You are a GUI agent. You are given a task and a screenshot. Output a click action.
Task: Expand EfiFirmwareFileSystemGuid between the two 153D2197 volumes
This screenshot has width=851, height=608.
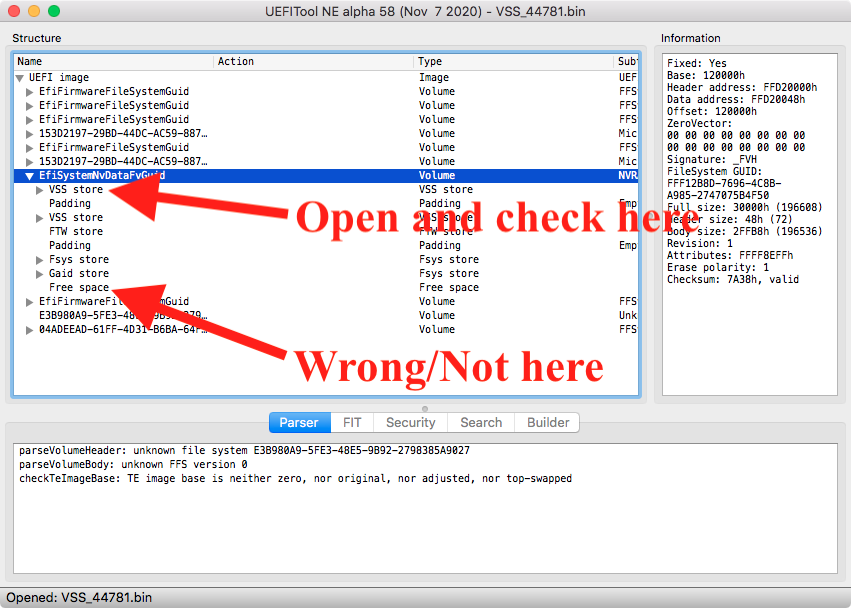click(x=30, y=148)
